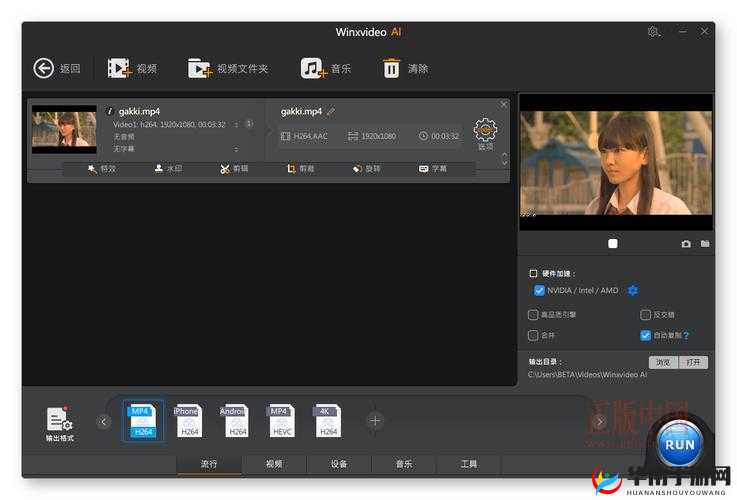The width and height of the screenshot is (737, 500).
Task: Open the 剪辑 scissors cut tool
Action: (234, 169)
